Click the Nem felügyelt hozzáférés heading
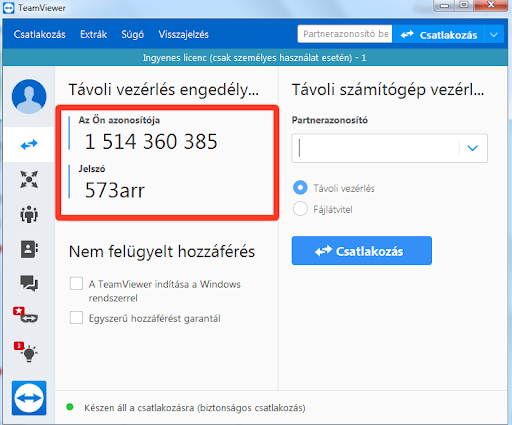512x425 pixels. coord(162,252)
